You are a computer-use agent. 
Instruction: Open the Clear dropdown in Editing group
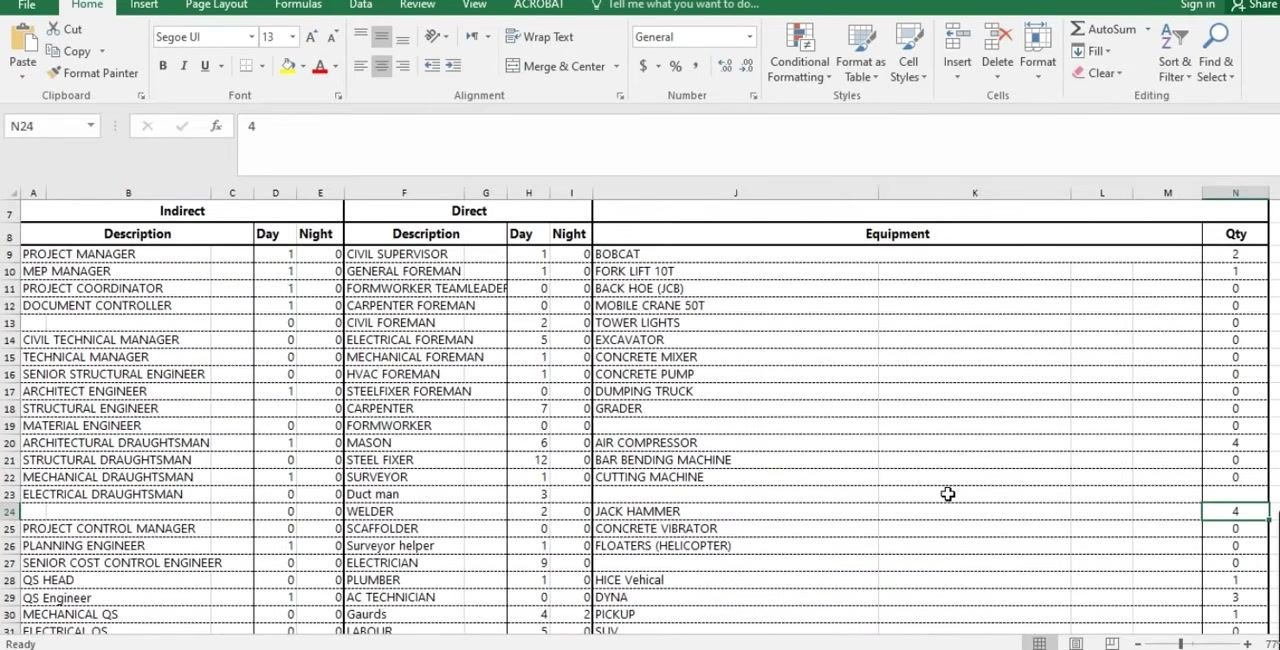click(1097, 73)
